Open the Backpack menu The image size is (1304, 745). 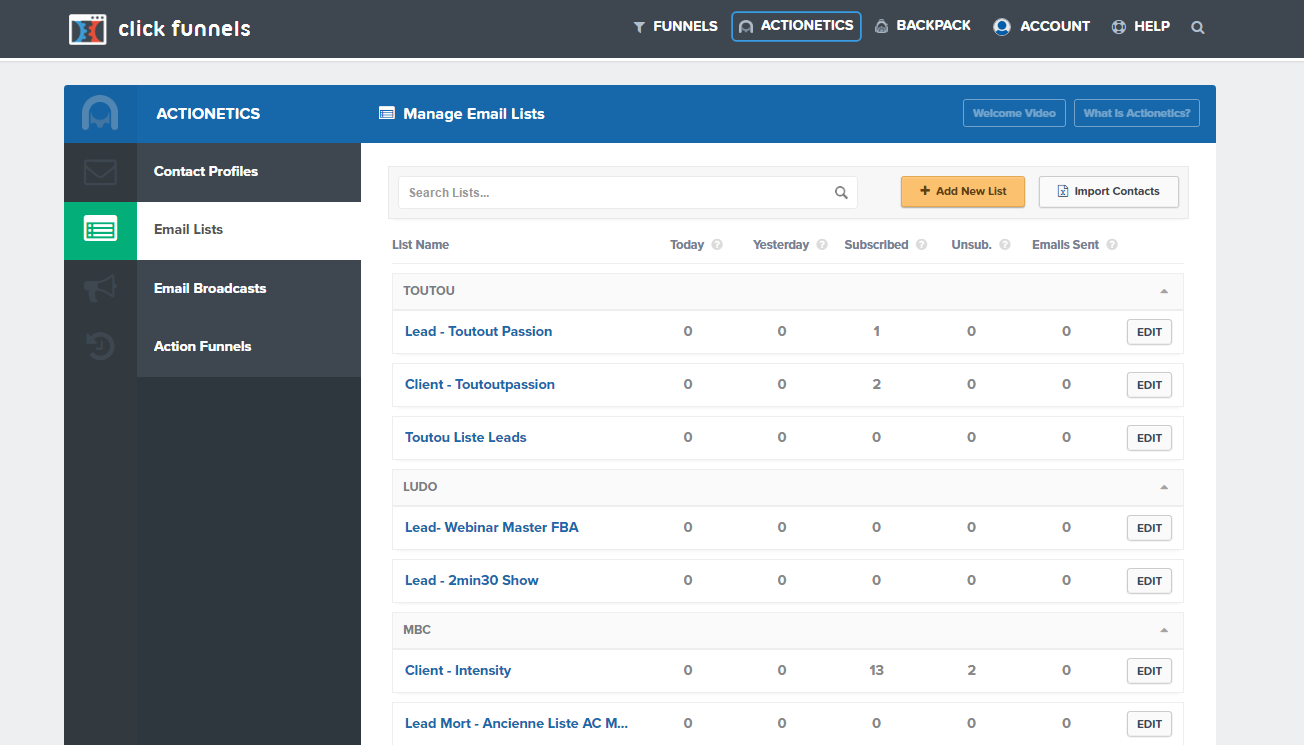point(922,26)
